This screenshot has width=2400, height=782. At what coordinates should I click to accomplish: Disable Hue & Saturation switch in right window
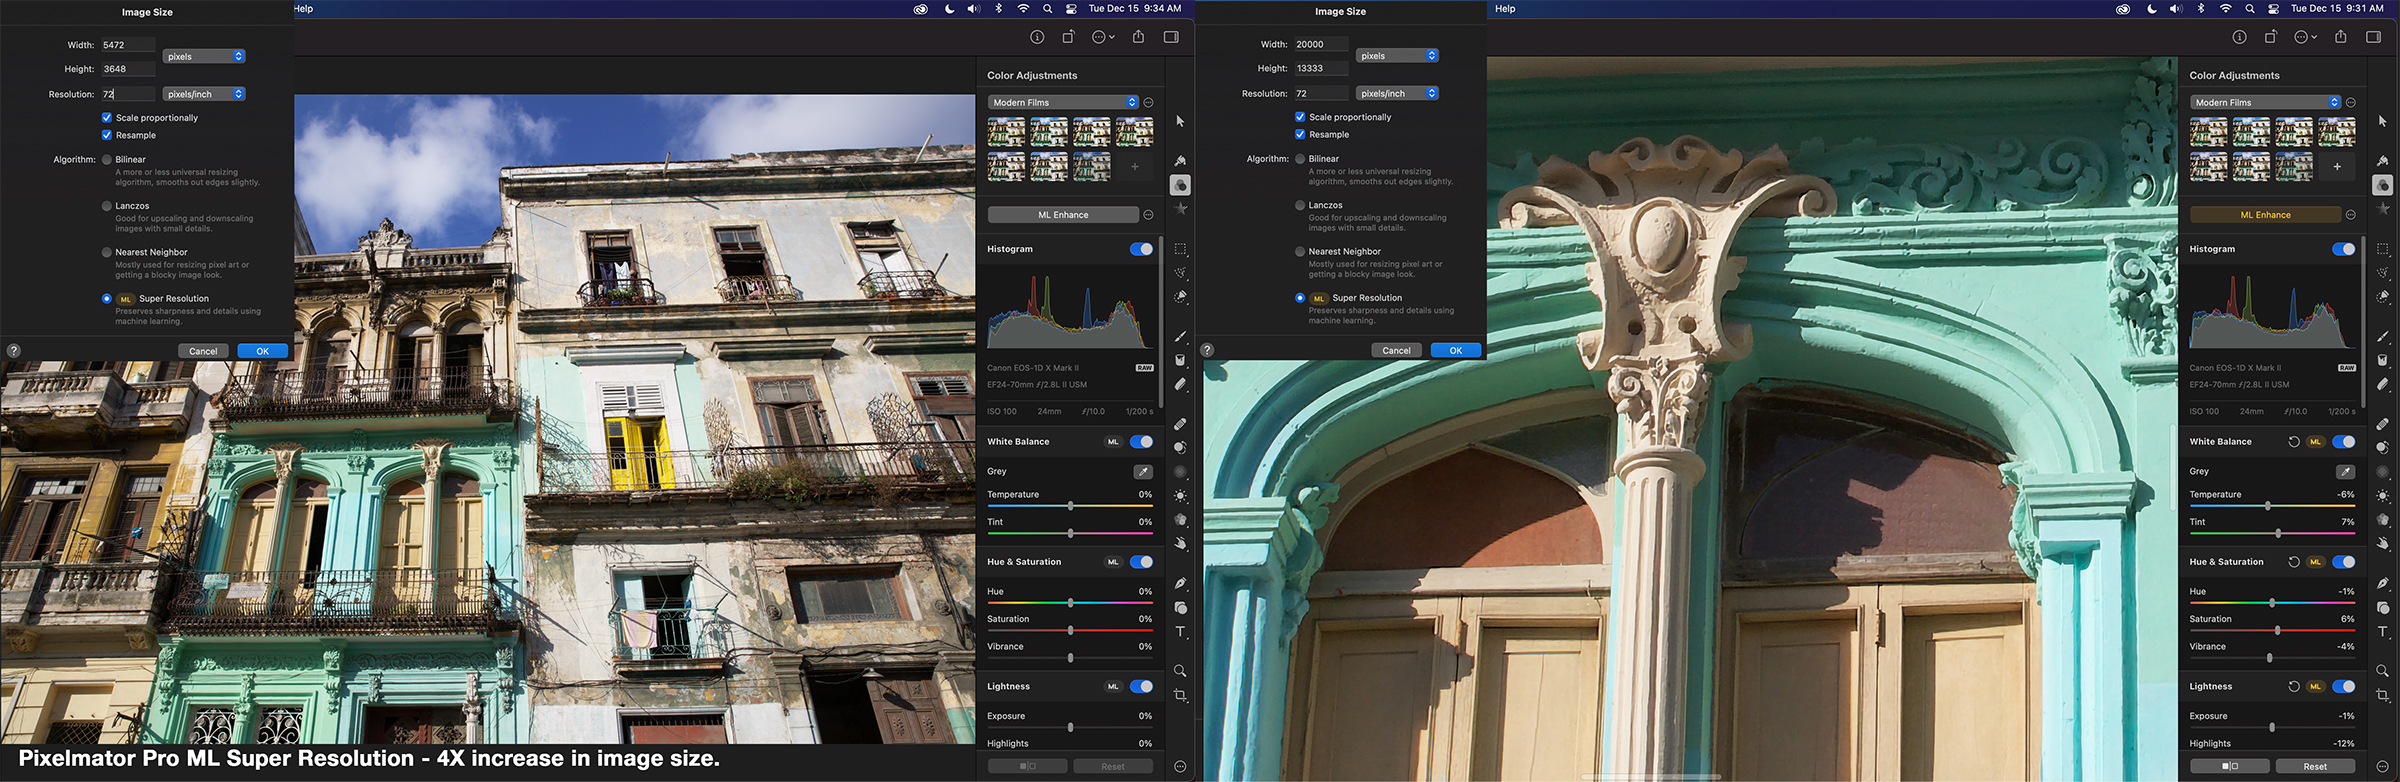[2343, 562]
